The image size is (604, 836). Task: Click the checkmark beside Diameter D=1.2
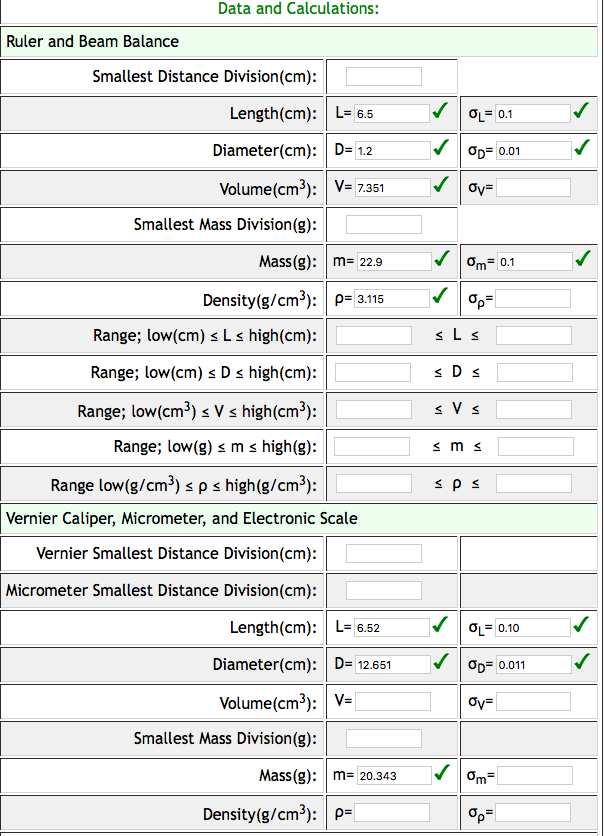coord(439,150)
